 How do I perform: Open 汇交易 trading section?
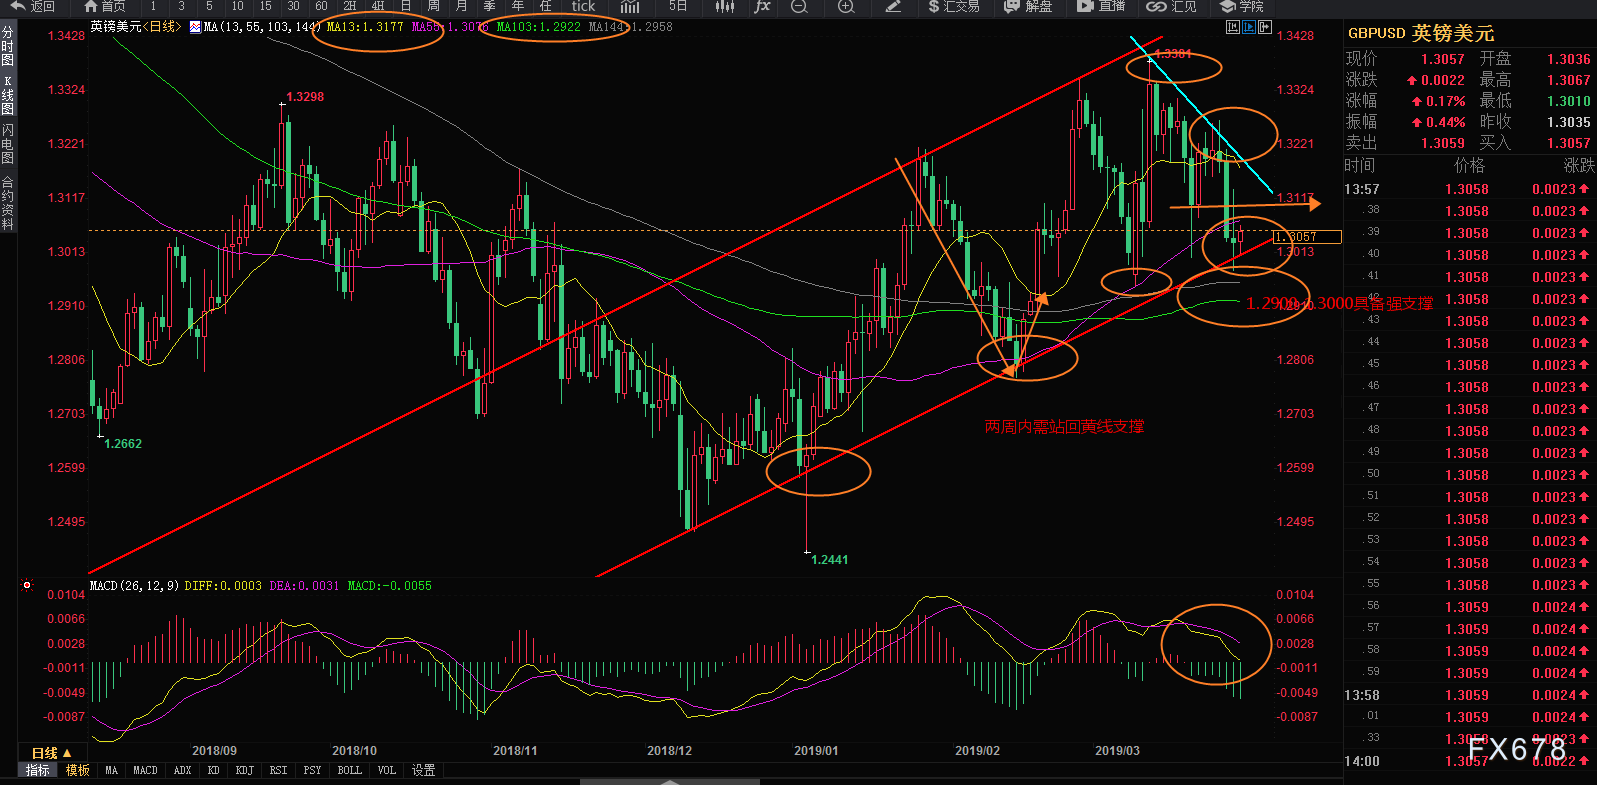[x=953, y=6]
